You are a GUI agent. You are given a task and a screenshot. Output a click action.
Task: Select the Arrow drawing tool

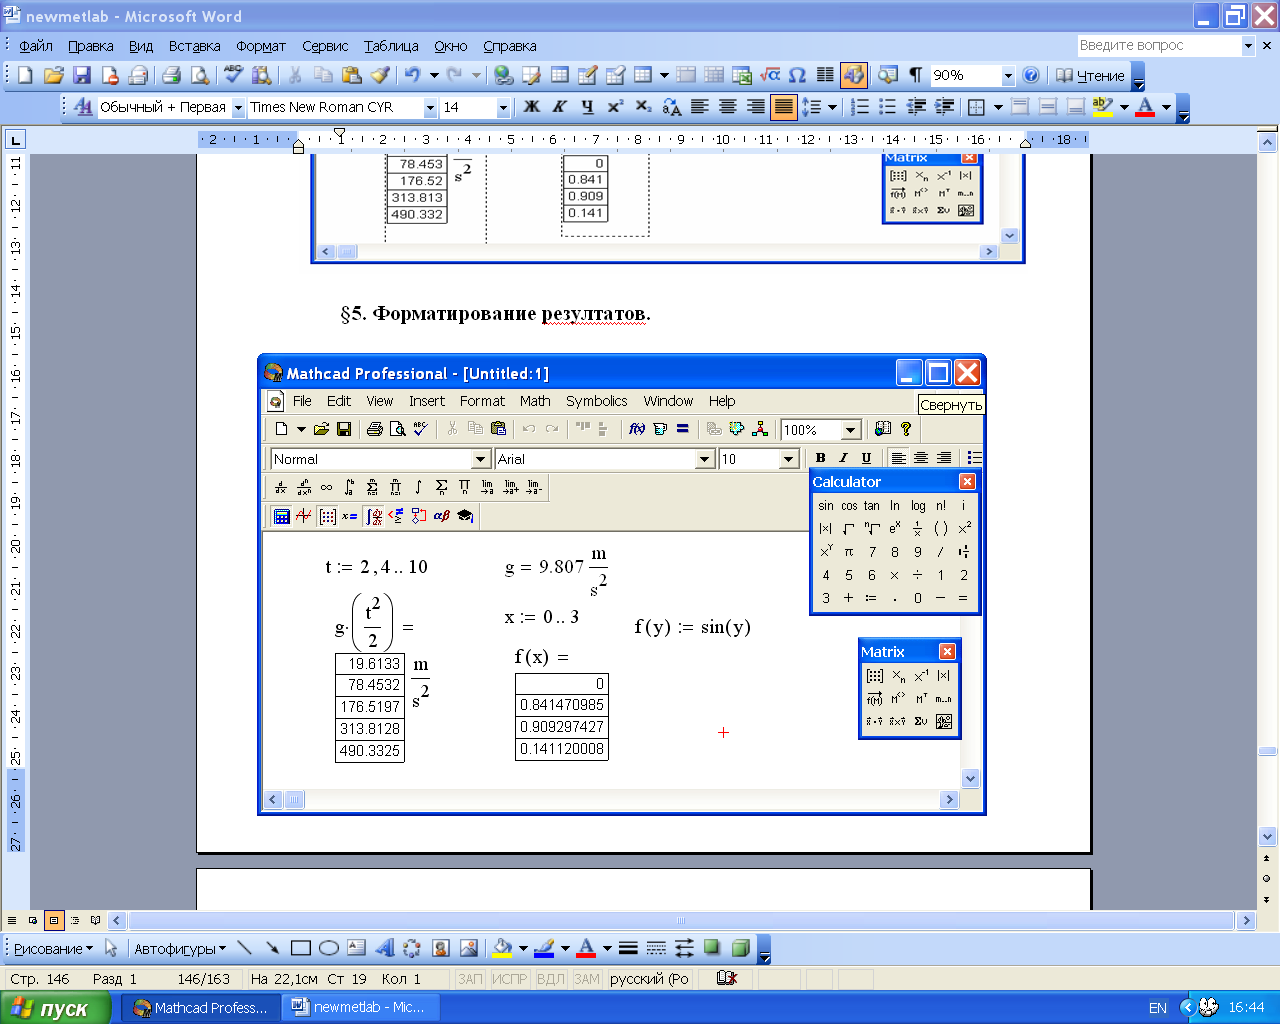coord(272,948)
